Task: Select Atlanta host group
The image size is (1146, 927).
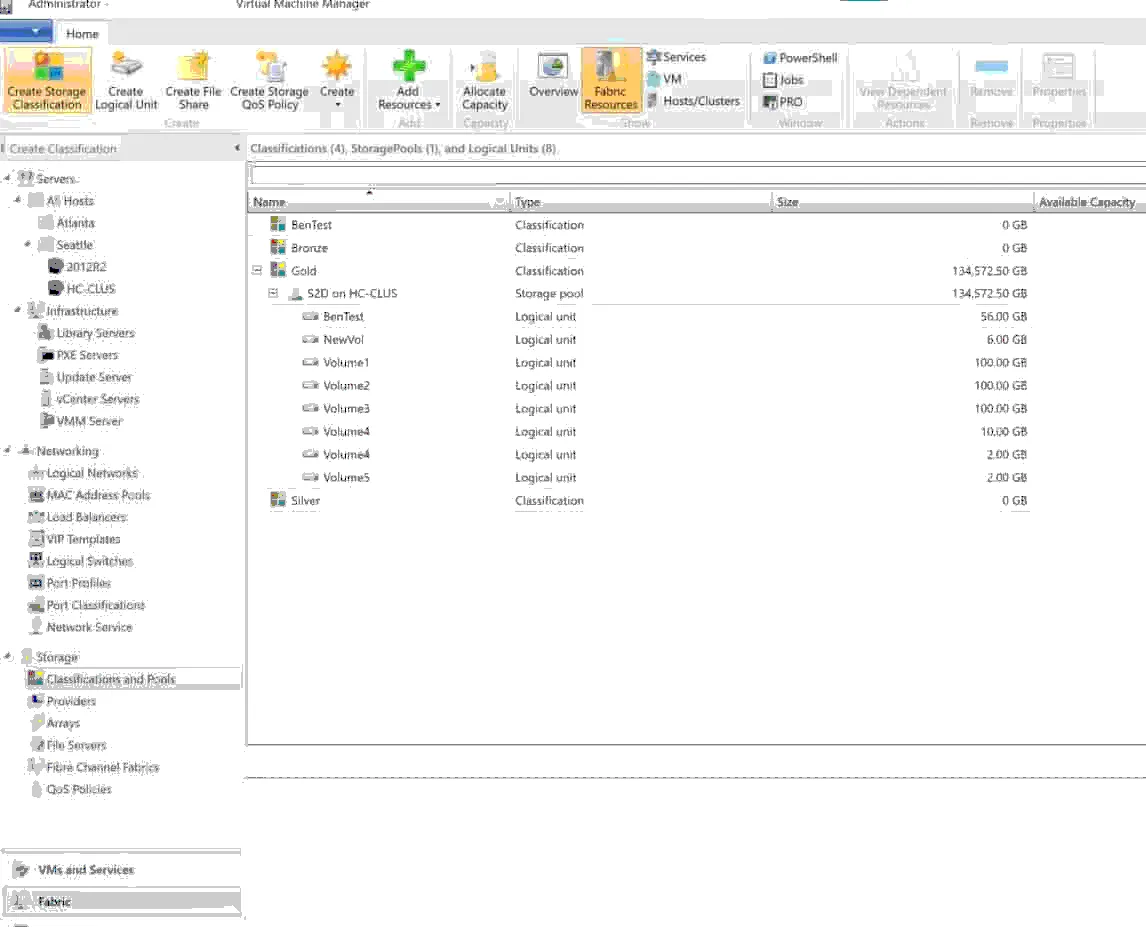Action: pos(67,222)
